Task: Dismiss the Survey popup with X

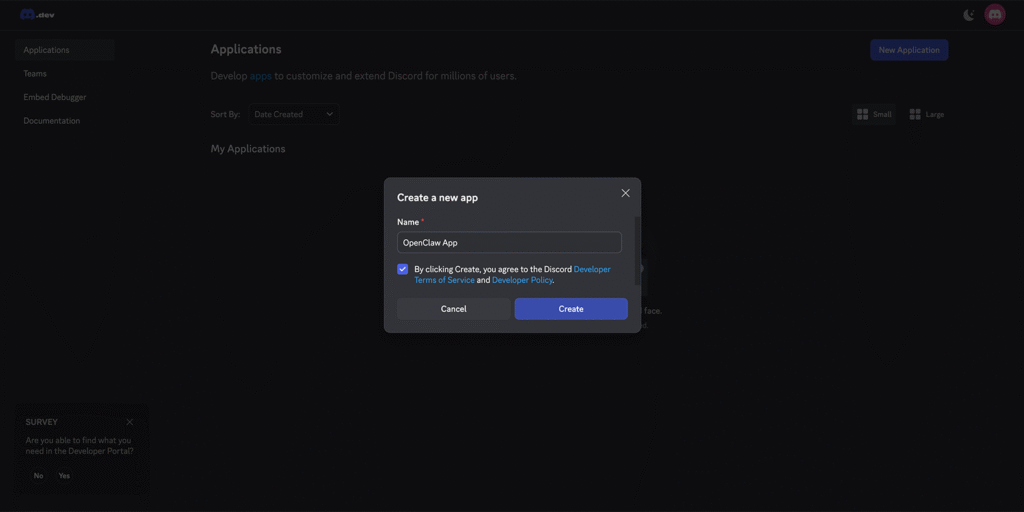Action: pyautogui.click(x=129, y=422)
